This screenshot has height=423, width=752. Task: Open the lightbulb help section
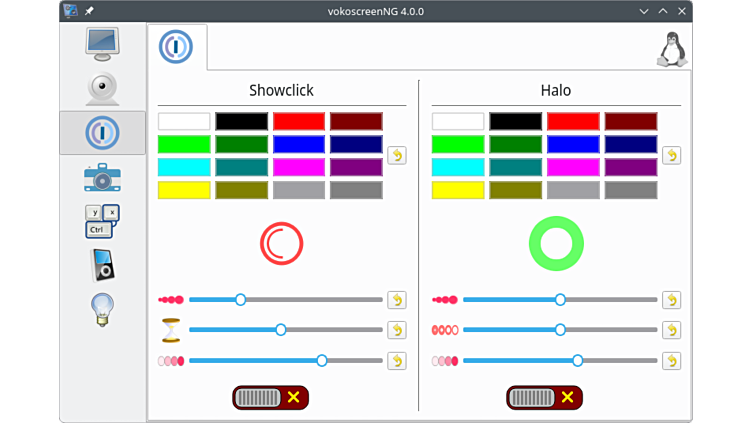(x=102, y=309)
